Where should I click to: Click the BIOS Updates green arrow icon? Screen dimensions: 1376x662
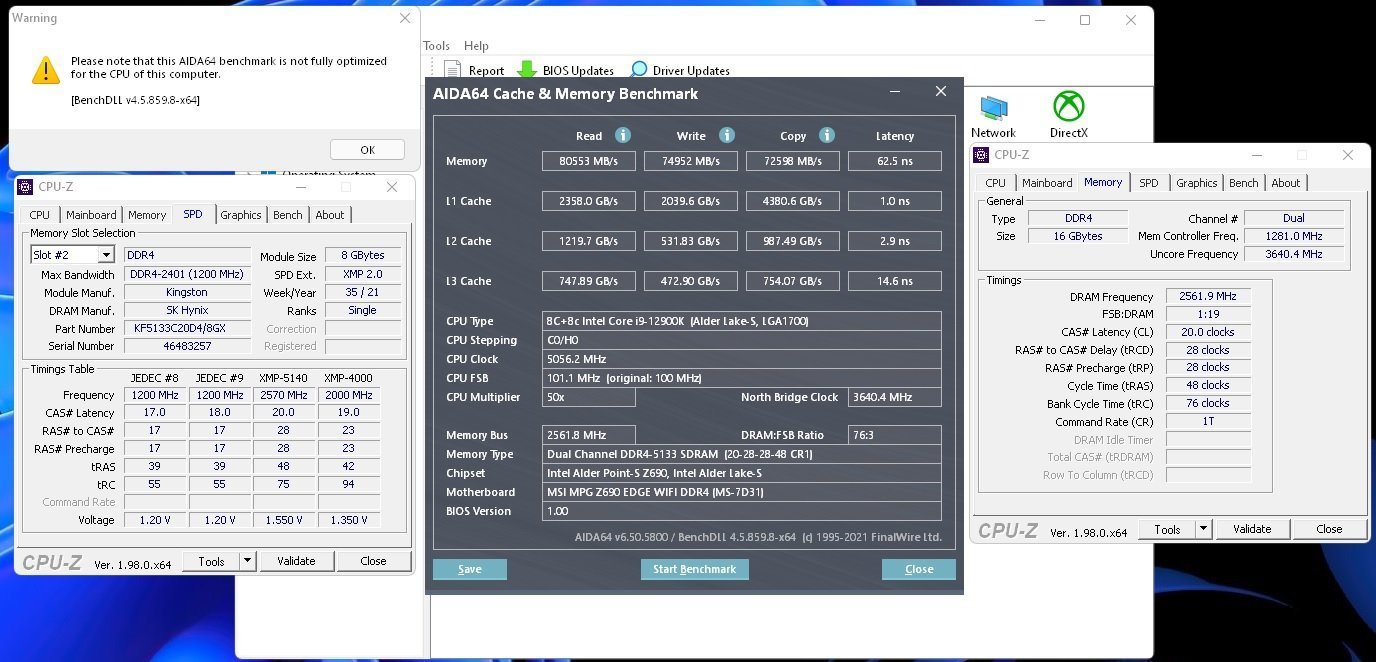(x=527, y=70)
